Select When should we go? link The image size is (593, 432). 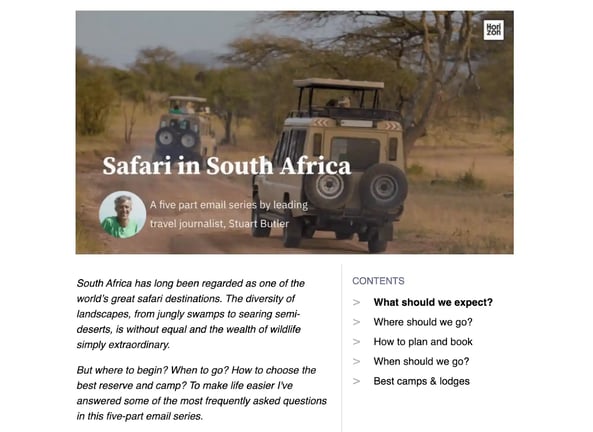coord(421,361)
